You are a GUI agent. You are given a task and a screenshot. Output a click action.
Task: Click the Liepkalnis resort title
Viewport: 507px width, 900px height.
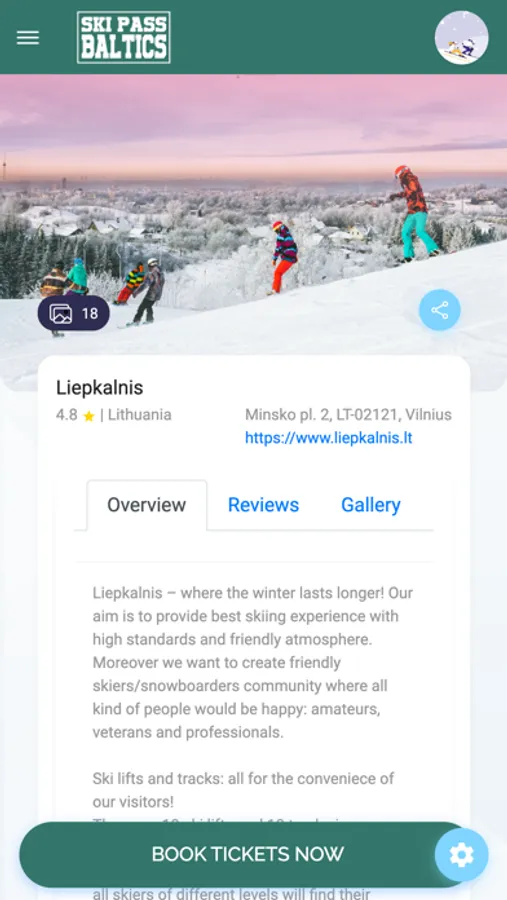100,388
